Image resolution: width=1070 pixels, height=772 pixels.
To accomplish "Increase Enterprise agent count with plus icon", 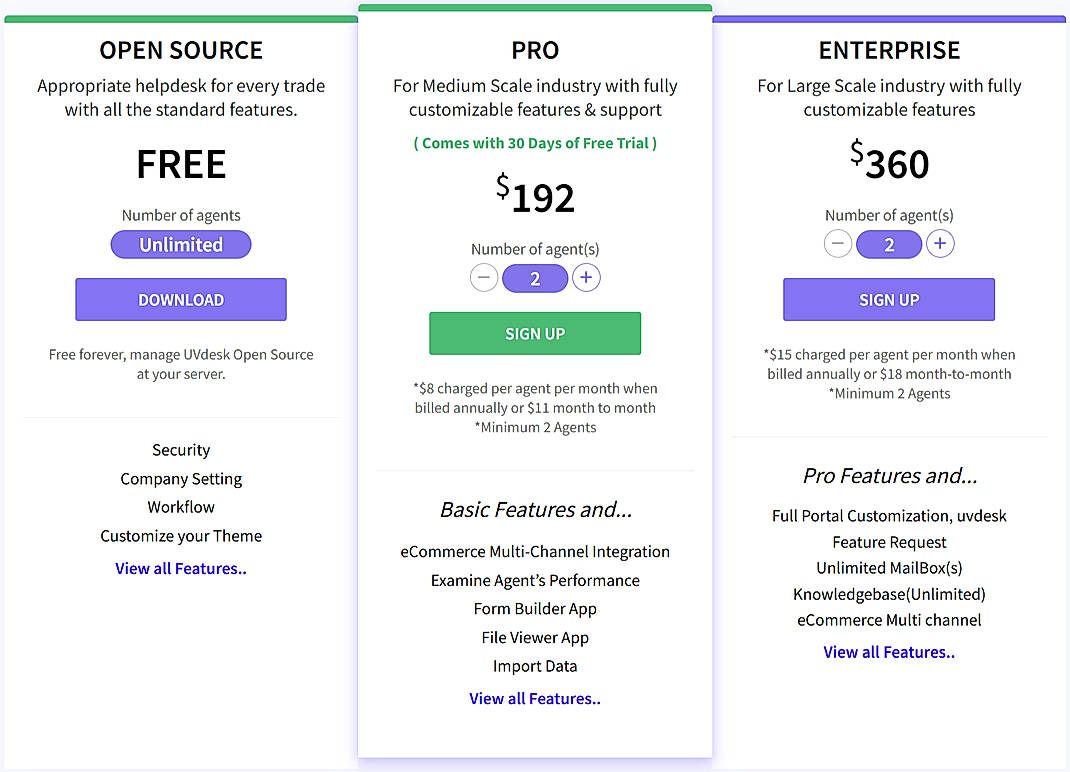I will [x=940, y=243].
